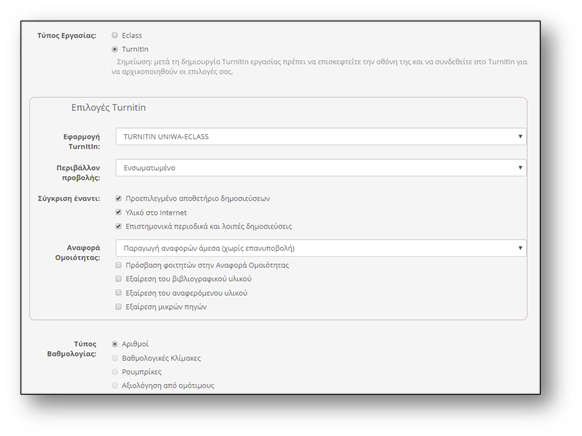Click the Τύπος Βαθμολογίας label
The image size is (582, 436).
tap(72, 349)
